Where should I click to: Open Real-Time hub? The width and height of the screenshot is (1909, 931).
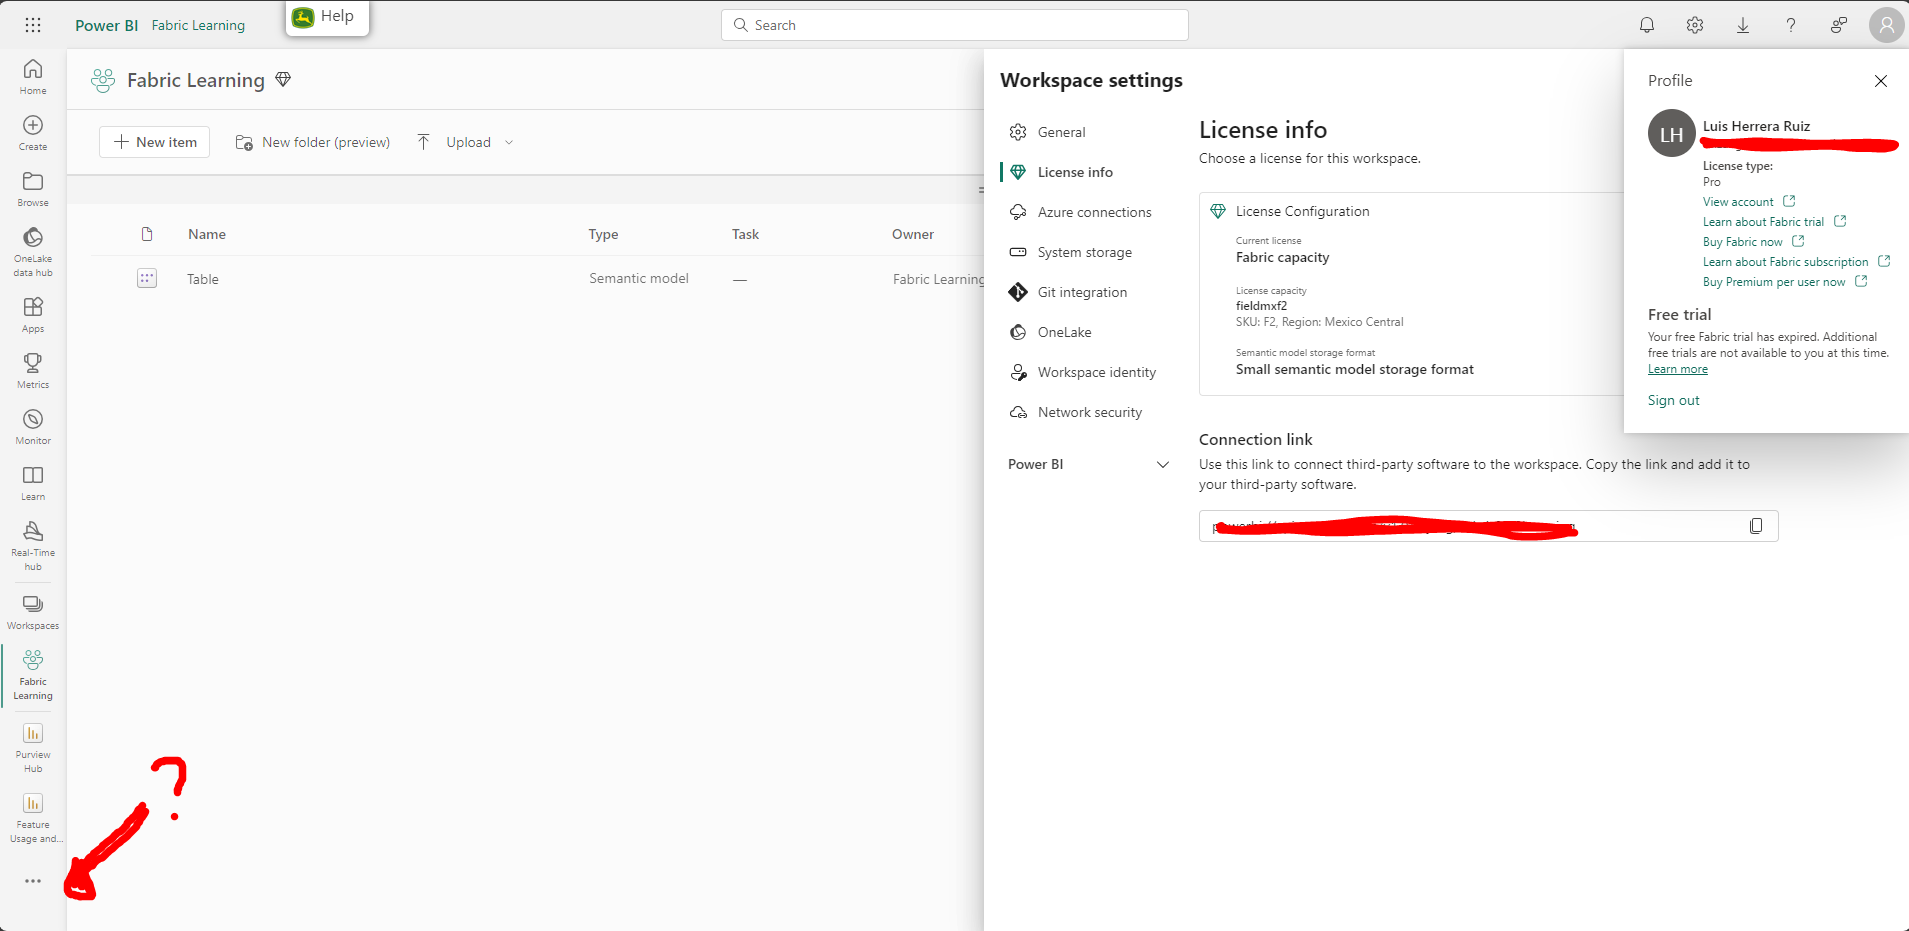33,545
